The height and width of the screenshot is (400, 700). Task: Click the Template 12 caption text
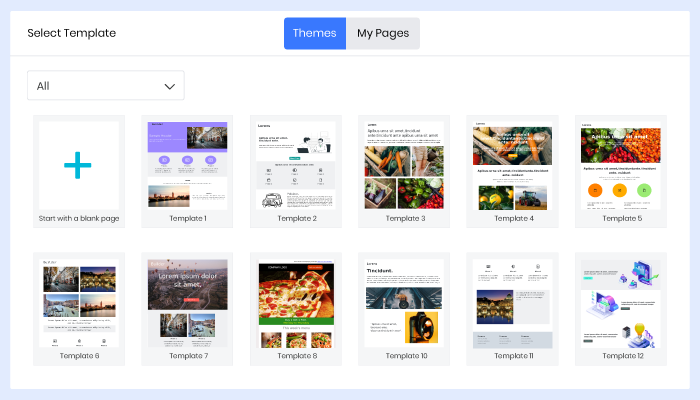(x=621, y=355)
